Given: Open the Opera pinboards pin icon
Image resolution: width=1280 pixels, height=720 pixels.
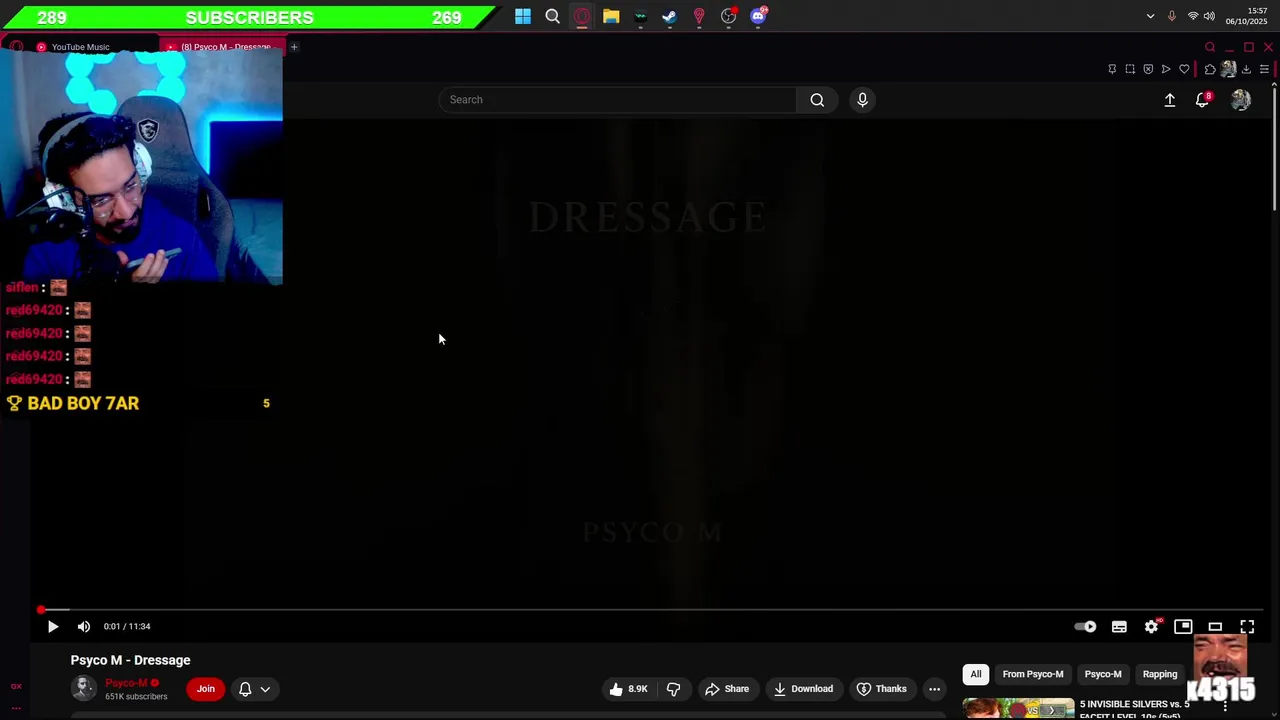Looking at the screenshot, I should click(1112, 69).
